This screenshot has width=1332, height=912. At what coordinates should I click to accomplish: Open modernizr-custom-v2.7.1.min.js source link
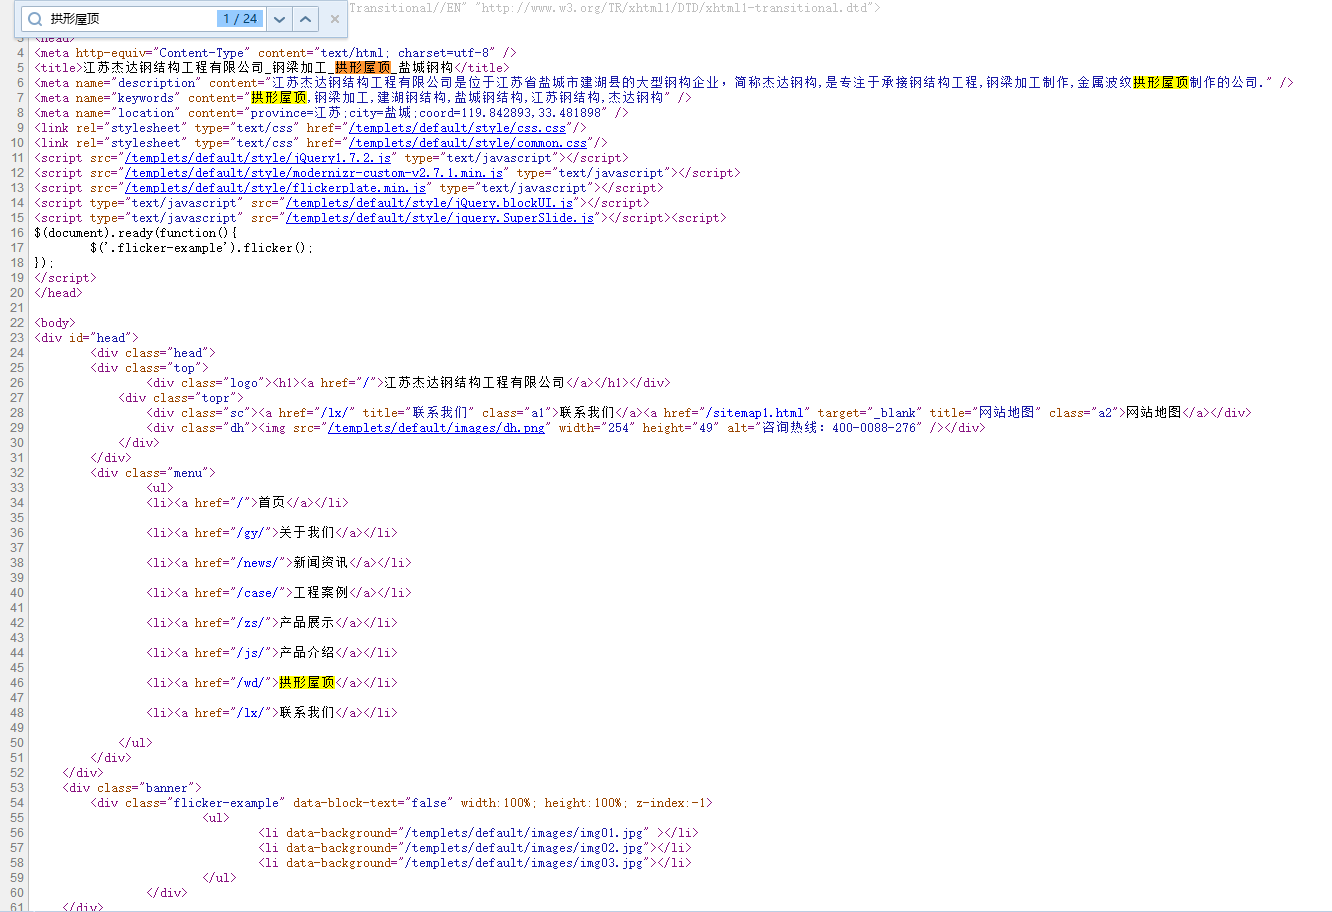(313, 173)
